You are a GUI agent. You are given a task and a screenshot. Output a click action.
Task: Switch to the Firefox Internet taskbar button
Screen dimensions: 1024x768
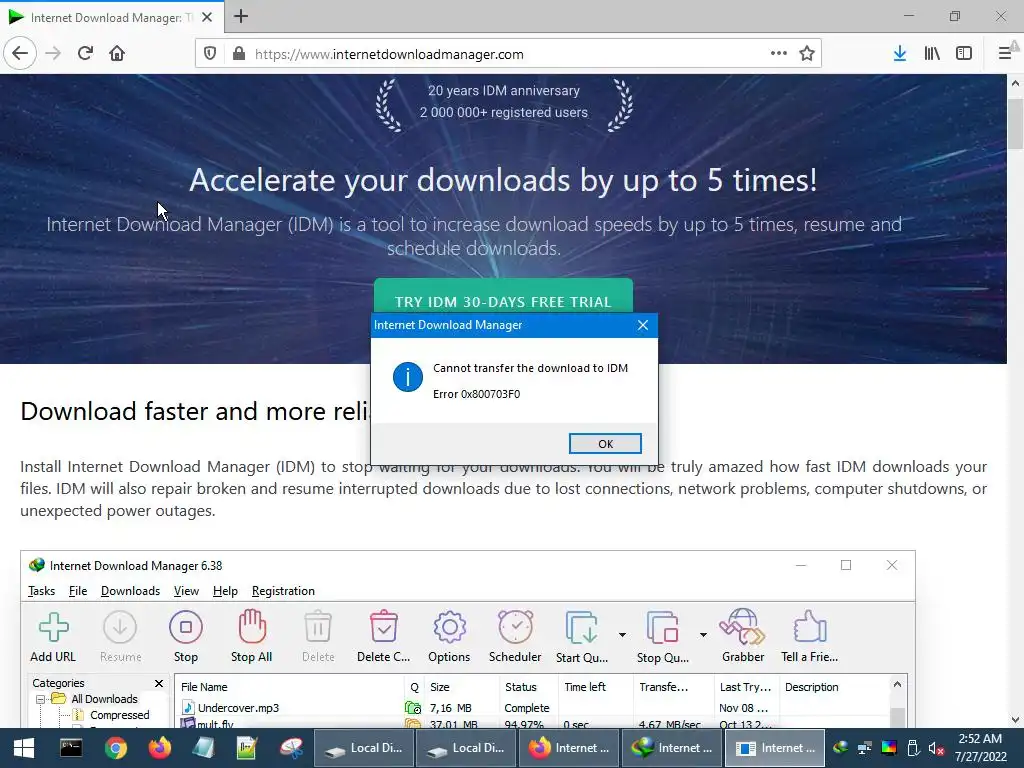point(569,748)
